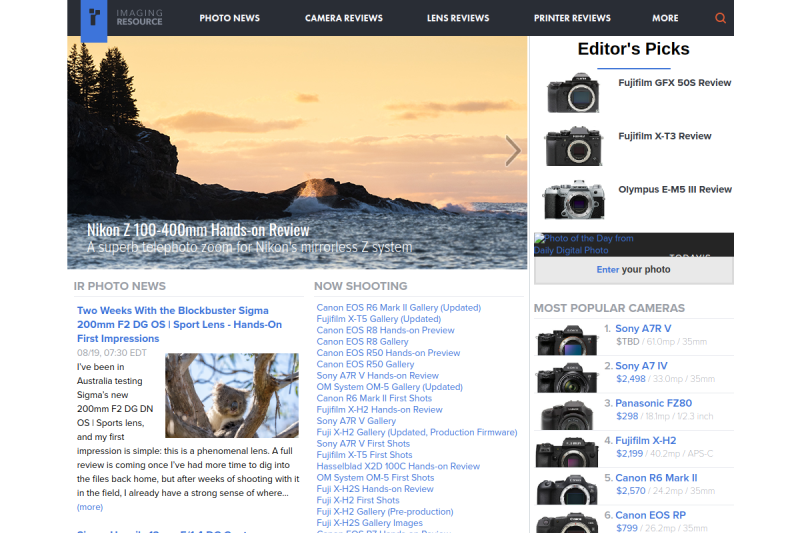Viewport: 800px width, 533px height.
Task: Open Nikon Z 100-400mm Hands-on Review headline
Action: pyautogui.click(x=198, y=230)
